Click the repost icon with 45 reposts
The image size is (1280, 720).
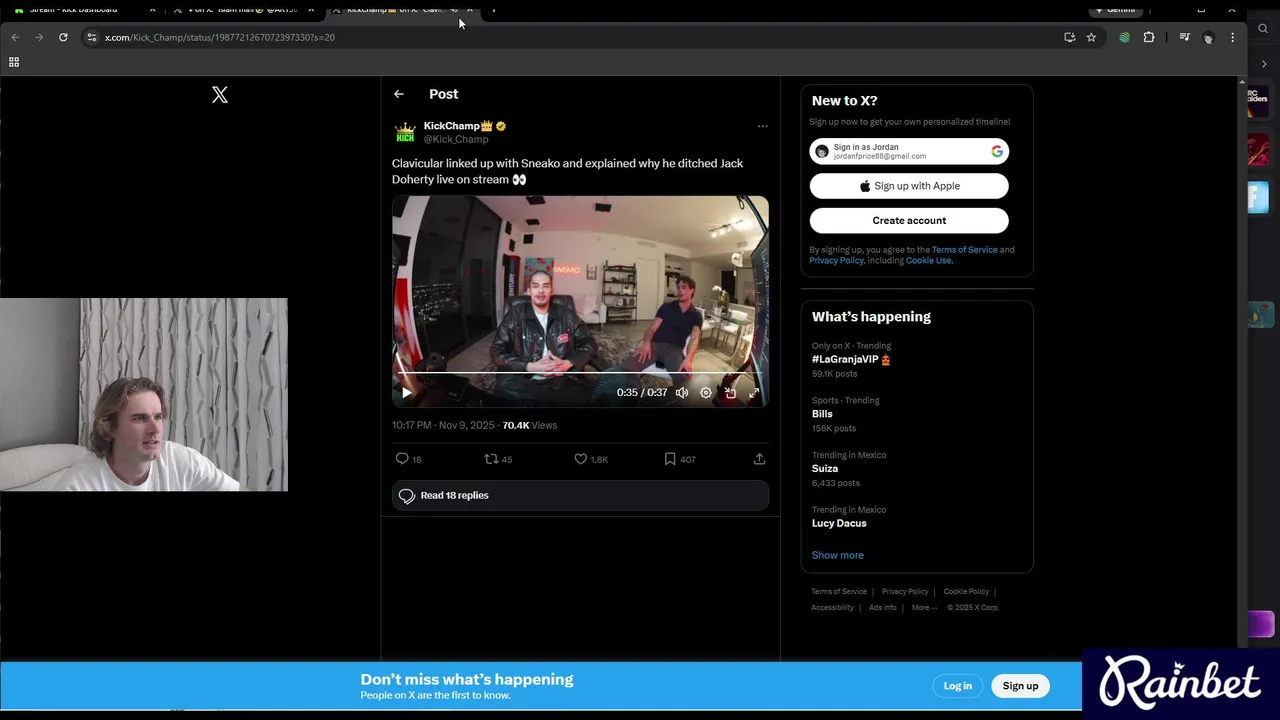[491, 459]
